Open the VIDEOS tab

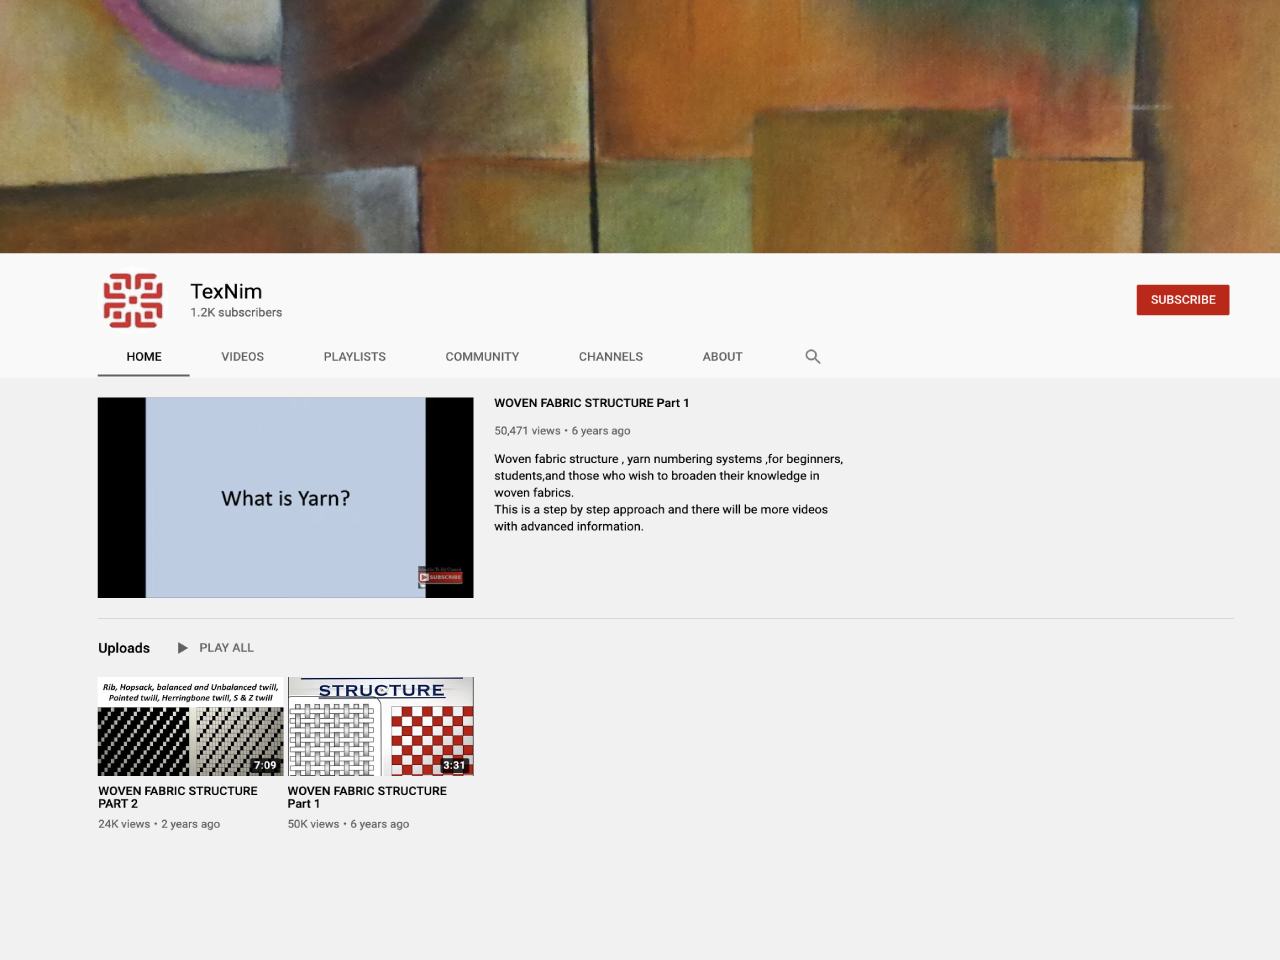(243, 356)
